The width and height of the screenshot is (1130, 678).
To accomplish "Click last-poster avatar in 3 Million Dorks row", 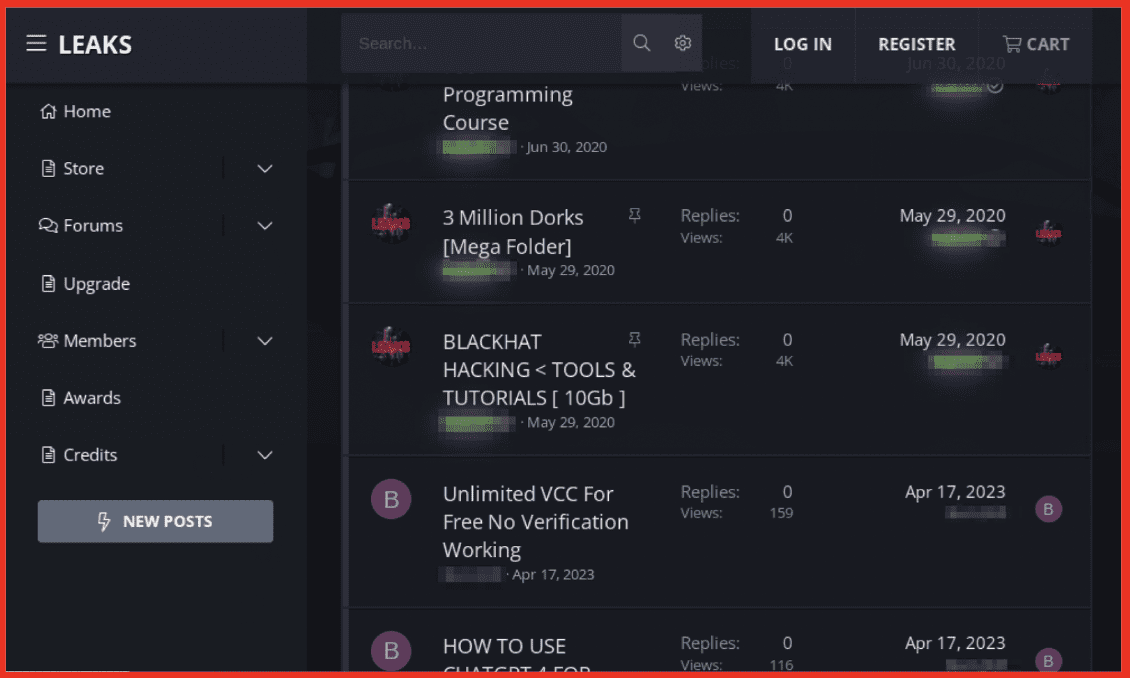I will [1048, 233].
